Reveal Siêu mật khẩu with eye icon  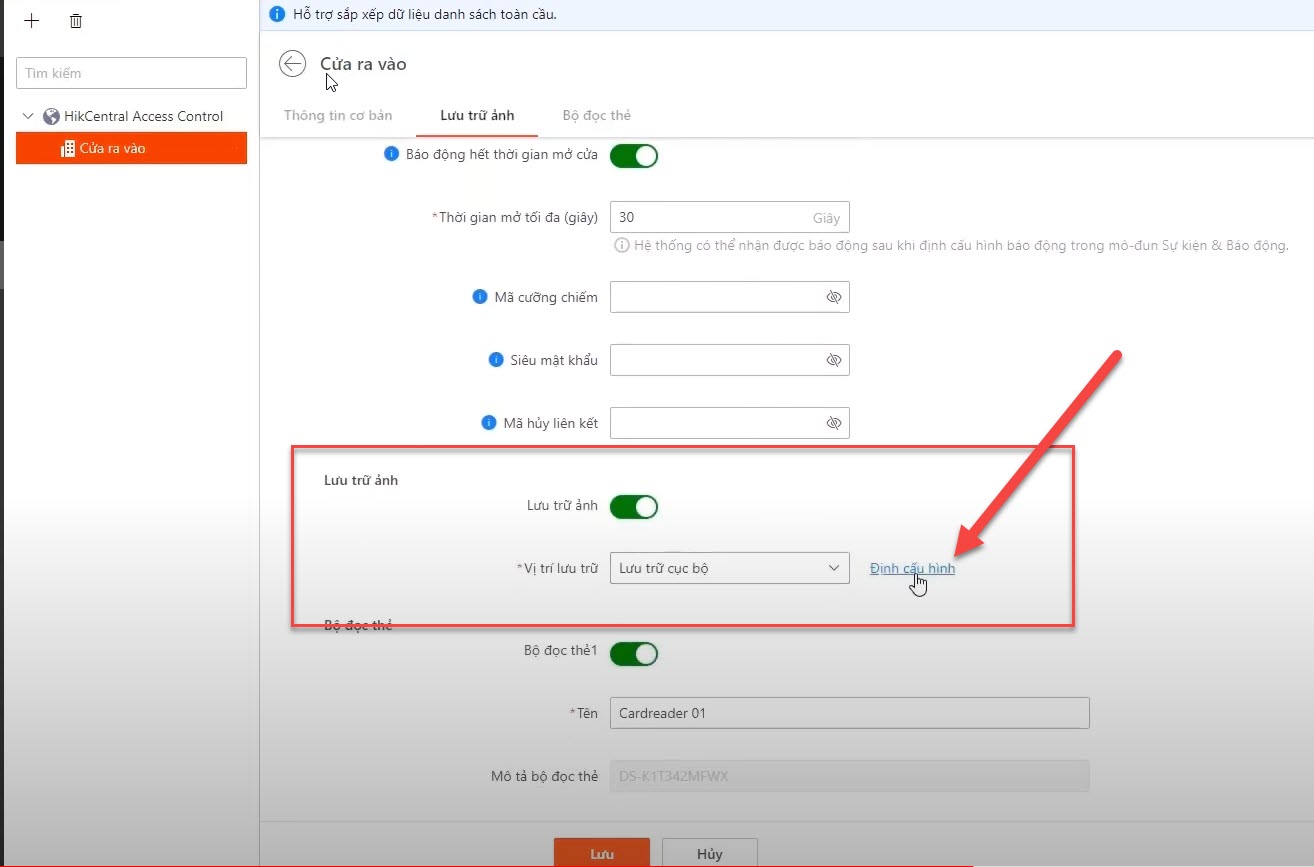pyautogui.click(x=834, y=361)
